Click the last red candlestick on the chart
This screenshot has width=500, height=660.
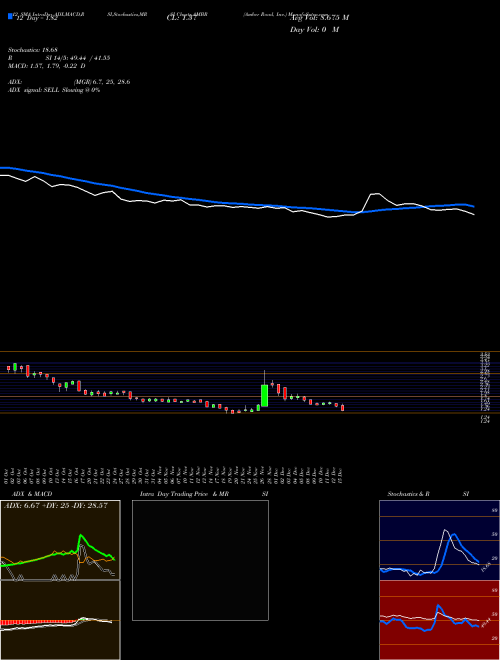[x=343, y=407]
